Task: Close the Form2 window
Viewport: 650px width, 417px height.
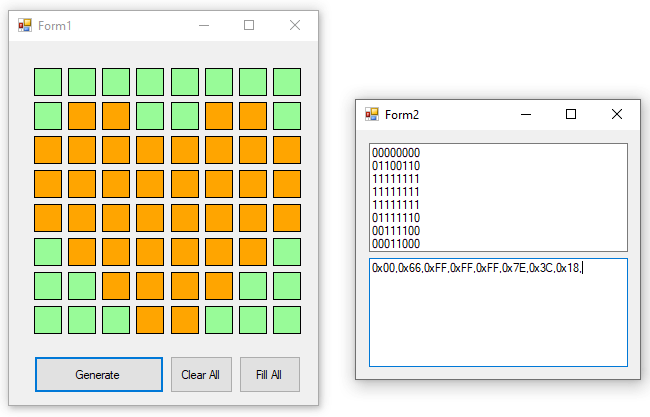Action: coord(617,114)
